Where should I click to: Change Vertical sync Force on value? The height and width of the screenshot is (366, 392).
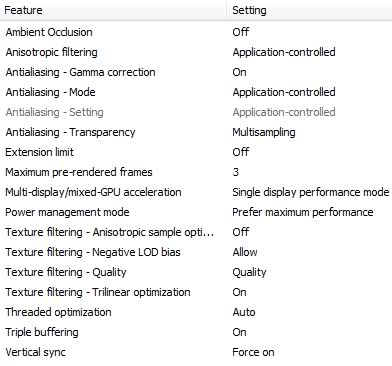click(253, 352)
